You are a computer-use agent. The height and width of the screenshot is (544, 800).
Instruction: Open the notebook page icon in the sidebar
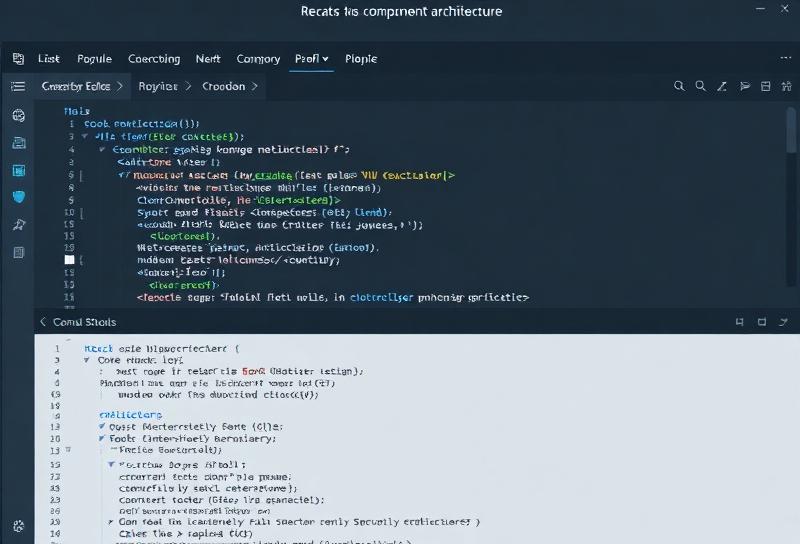click(19, 252)
